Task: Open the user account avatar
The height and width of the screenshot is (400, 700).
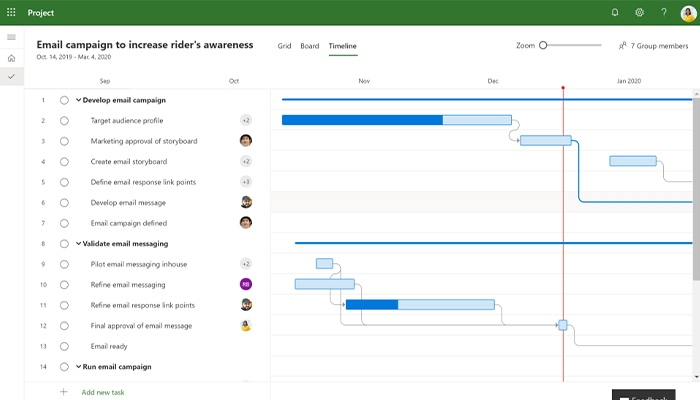Action: [688, 13]
